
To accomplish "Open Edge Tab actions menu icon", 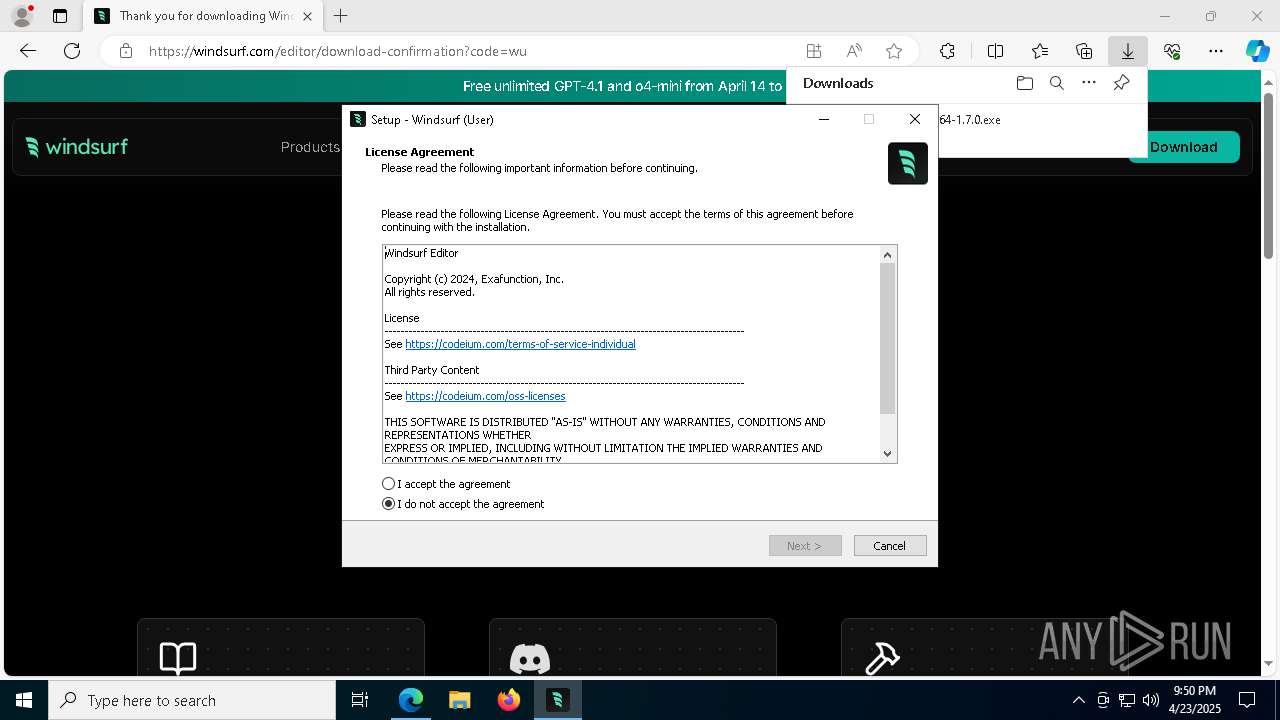I will tap(60, 16).
